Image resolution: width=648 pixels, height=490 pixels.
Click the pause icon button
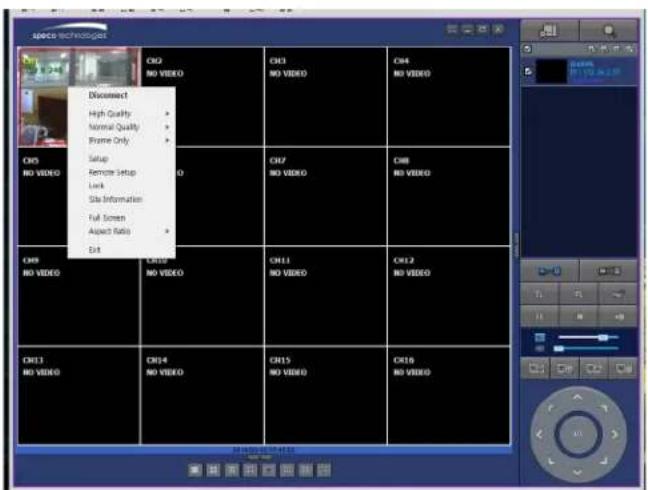(539, 316)
